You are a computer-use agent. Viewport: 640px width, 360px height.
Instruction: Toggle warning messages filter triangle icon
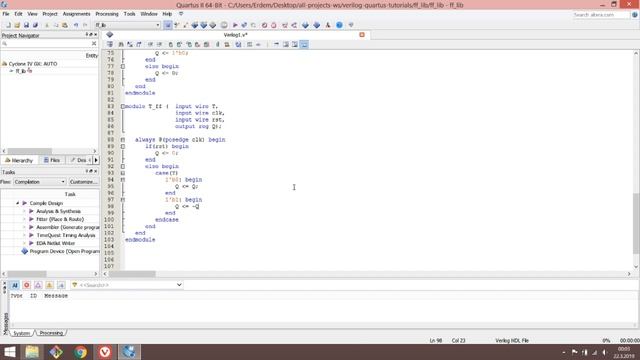[x=49, y=285]
